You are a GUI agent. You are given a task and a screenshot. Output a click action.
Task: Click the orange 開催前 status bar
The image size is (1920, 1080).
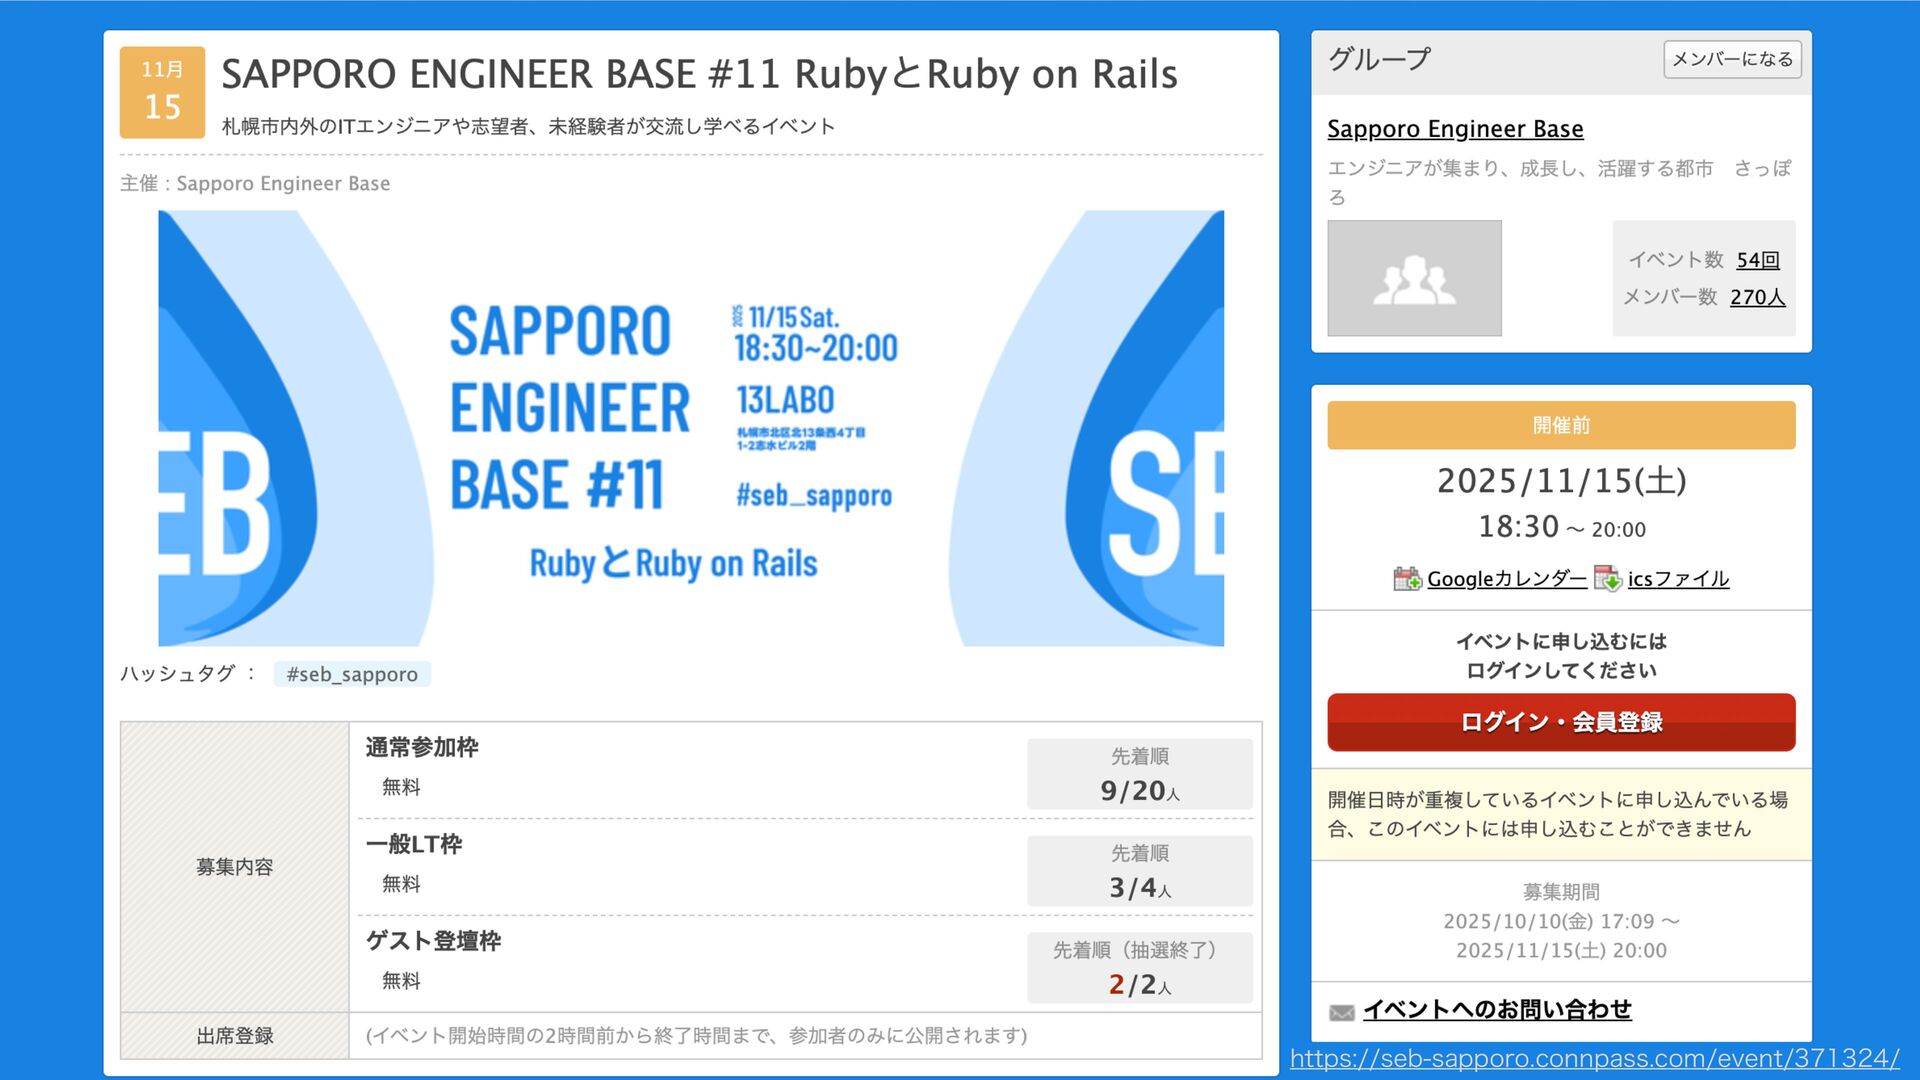point(1560,425)
